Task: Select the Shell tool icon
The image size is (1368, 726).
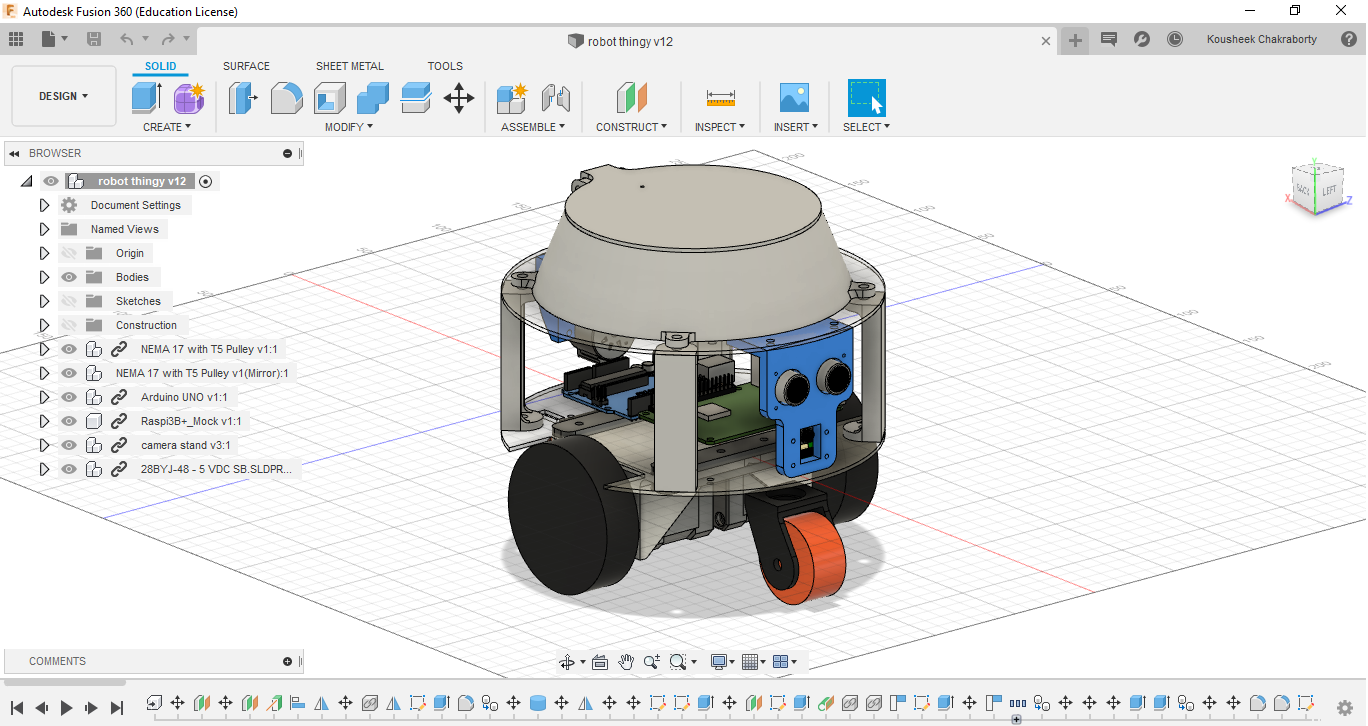Action: click(x=330, y=98)
